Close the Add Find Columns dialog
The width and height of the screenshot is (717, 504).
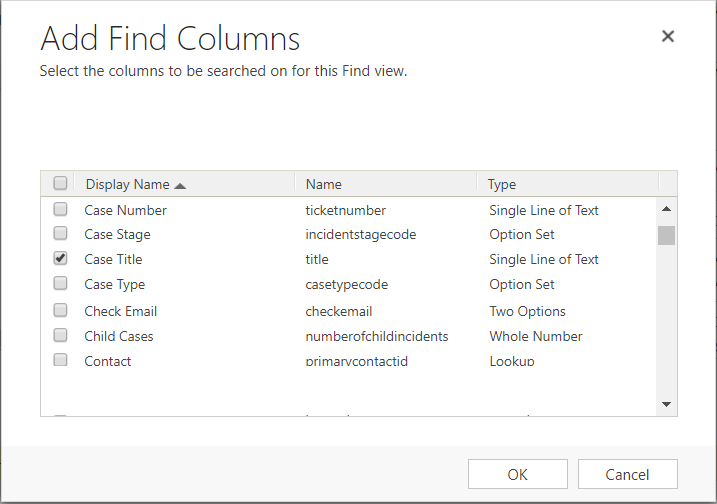668,36
